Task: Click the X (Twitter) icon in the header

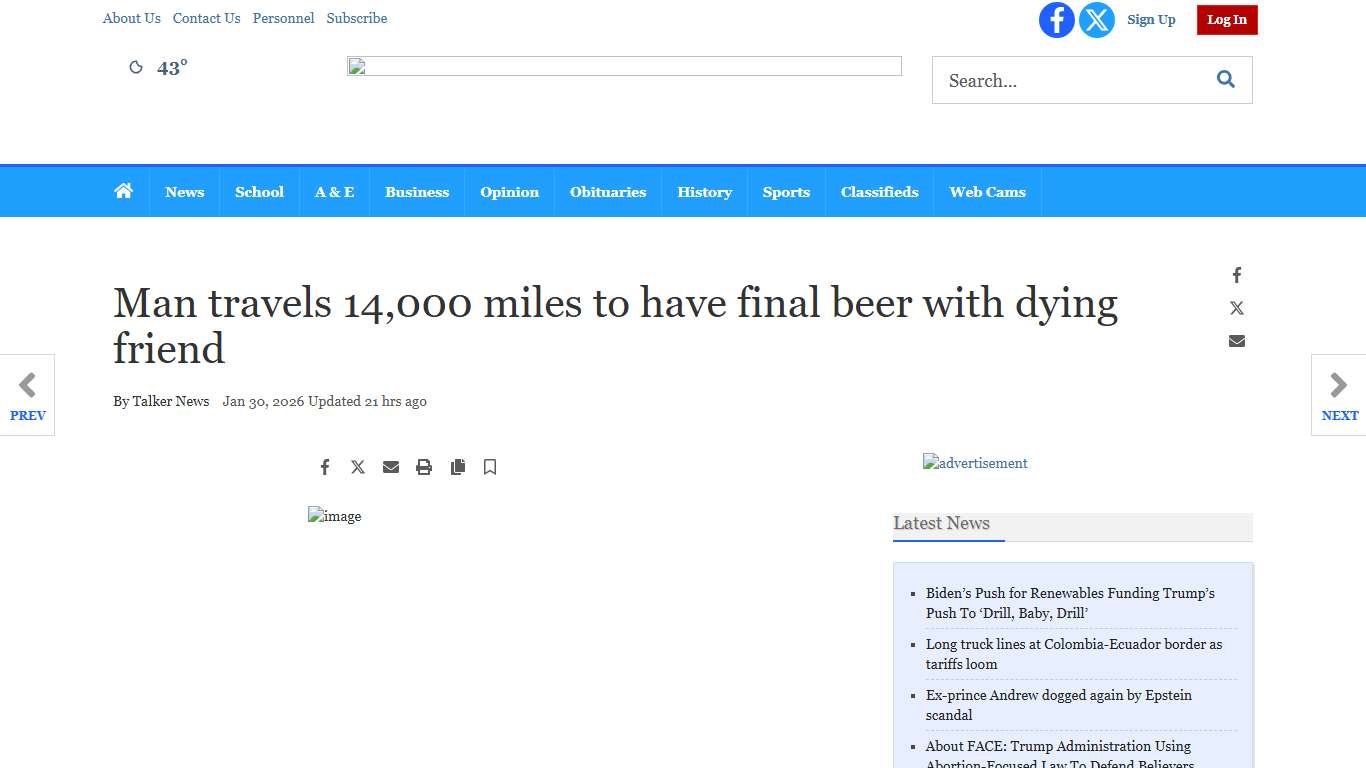Action: point(1097,20)
